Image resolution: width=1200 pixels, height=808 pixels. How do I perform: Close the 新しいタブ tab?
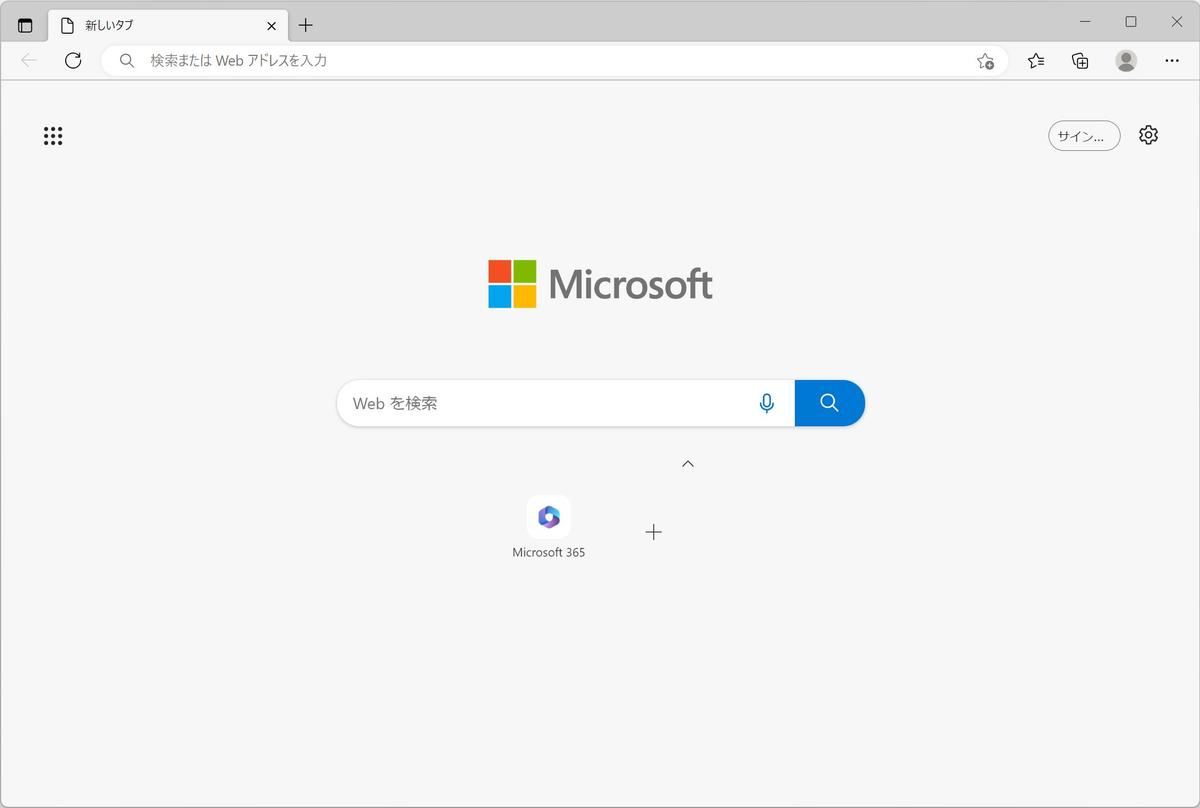pyautogui.click(x=271, y=26)
